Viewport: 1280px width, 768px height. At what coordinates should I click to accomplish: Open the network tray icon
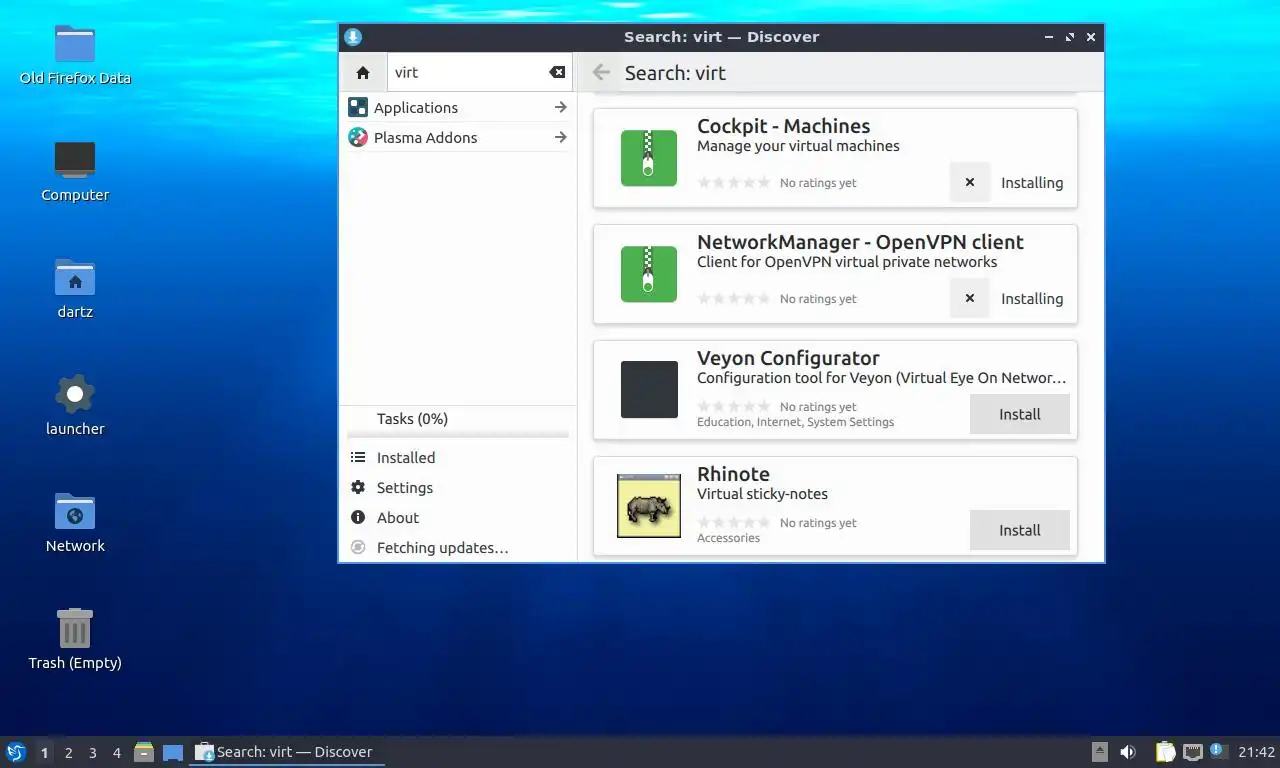(1192, 752)
